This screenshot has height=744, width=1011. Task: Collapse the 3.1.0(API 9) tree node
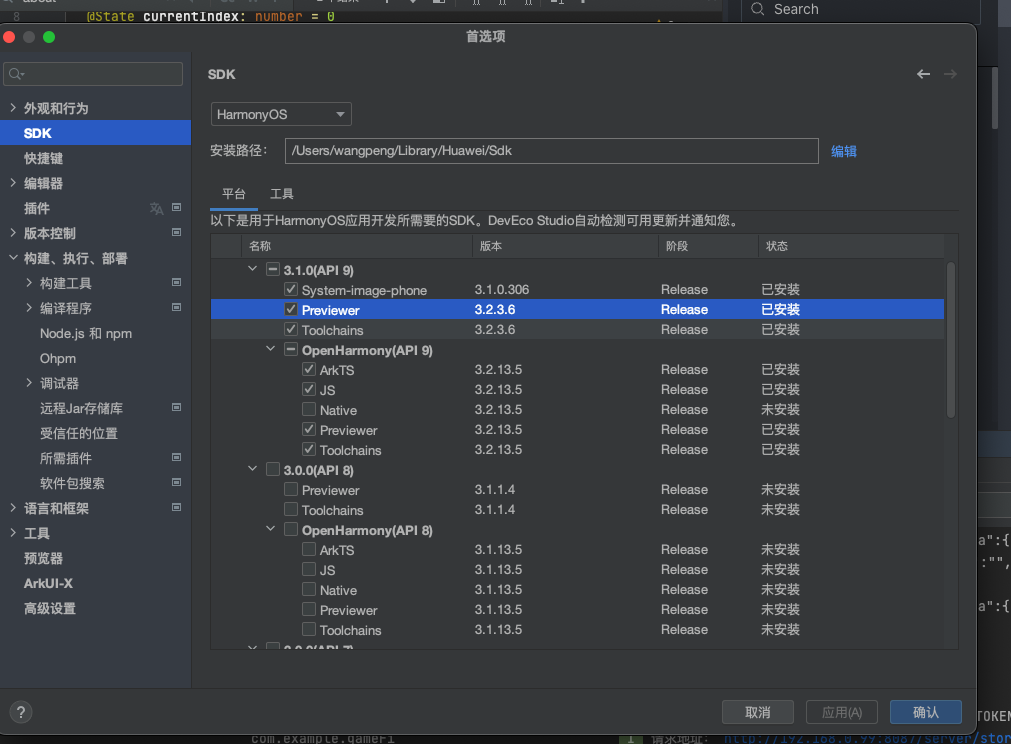click(253, 269)
